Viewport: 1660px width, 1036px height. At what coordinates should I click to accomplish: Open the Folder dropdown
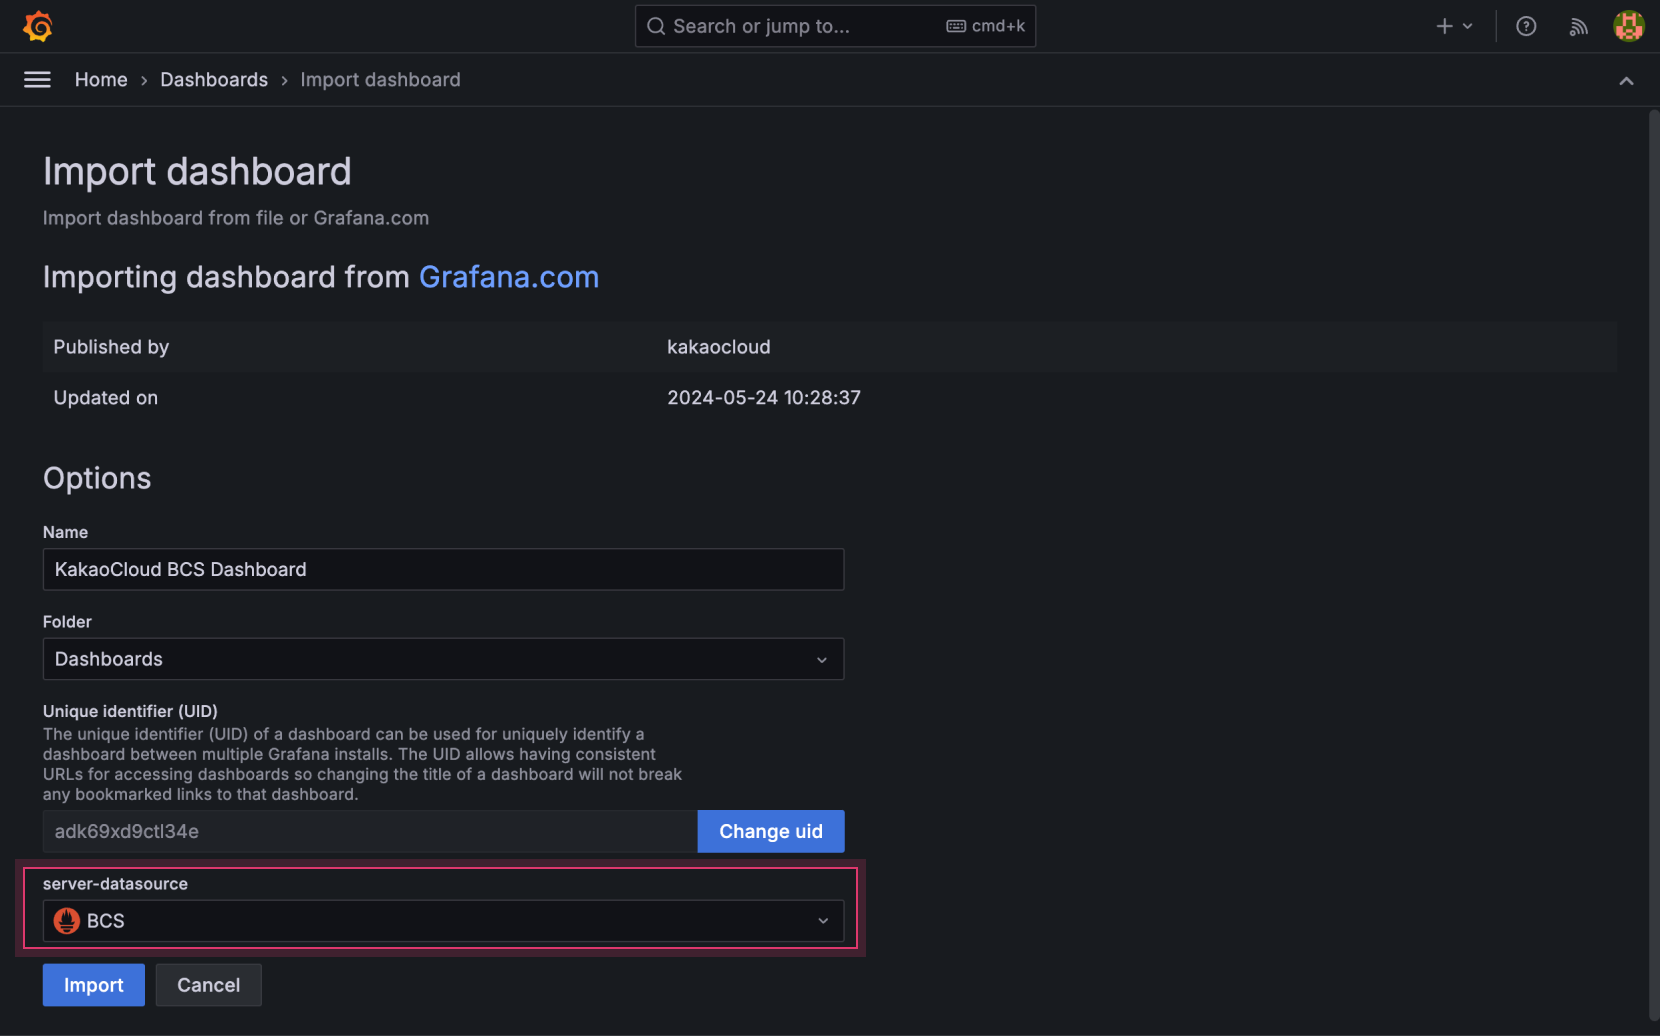coord(443,659)
